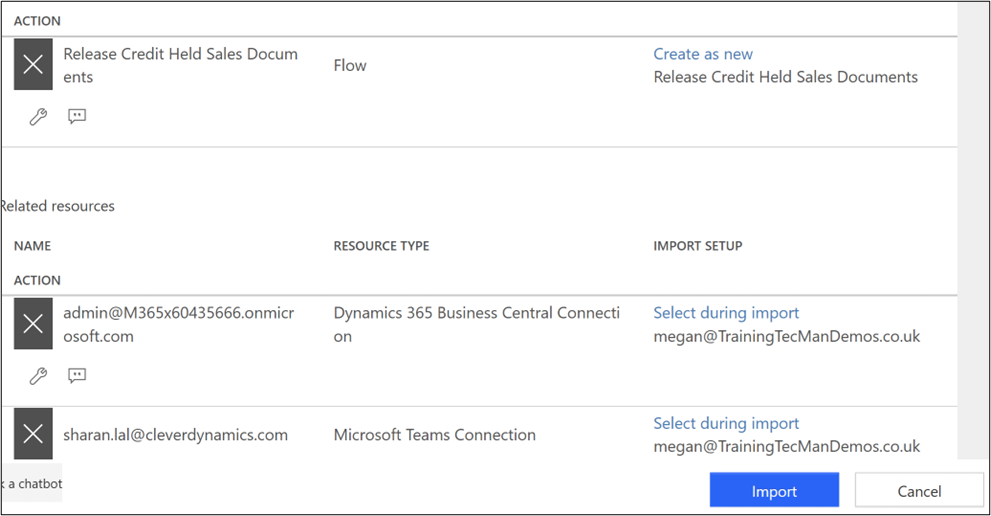This screenshot has height=516, width=991.
Task: Click the RESOURCE TYPE column header
Action: click(381, 246)
